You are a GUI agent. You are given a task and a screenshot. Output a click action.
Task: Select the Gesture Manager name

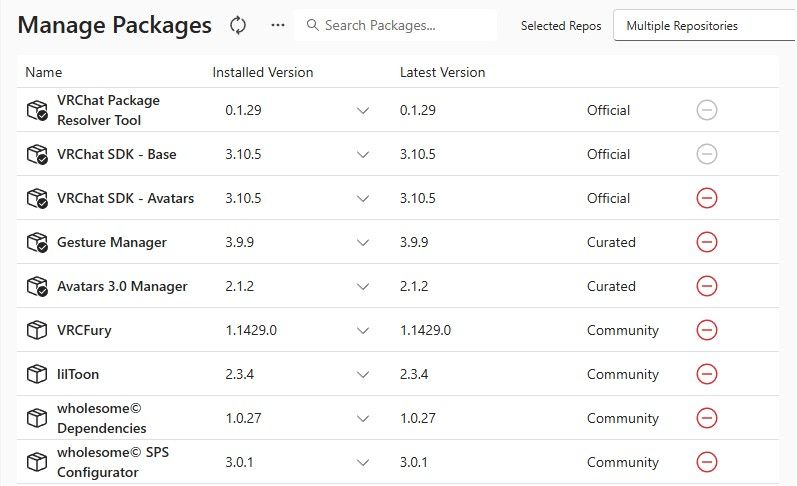tap(112, 242)
